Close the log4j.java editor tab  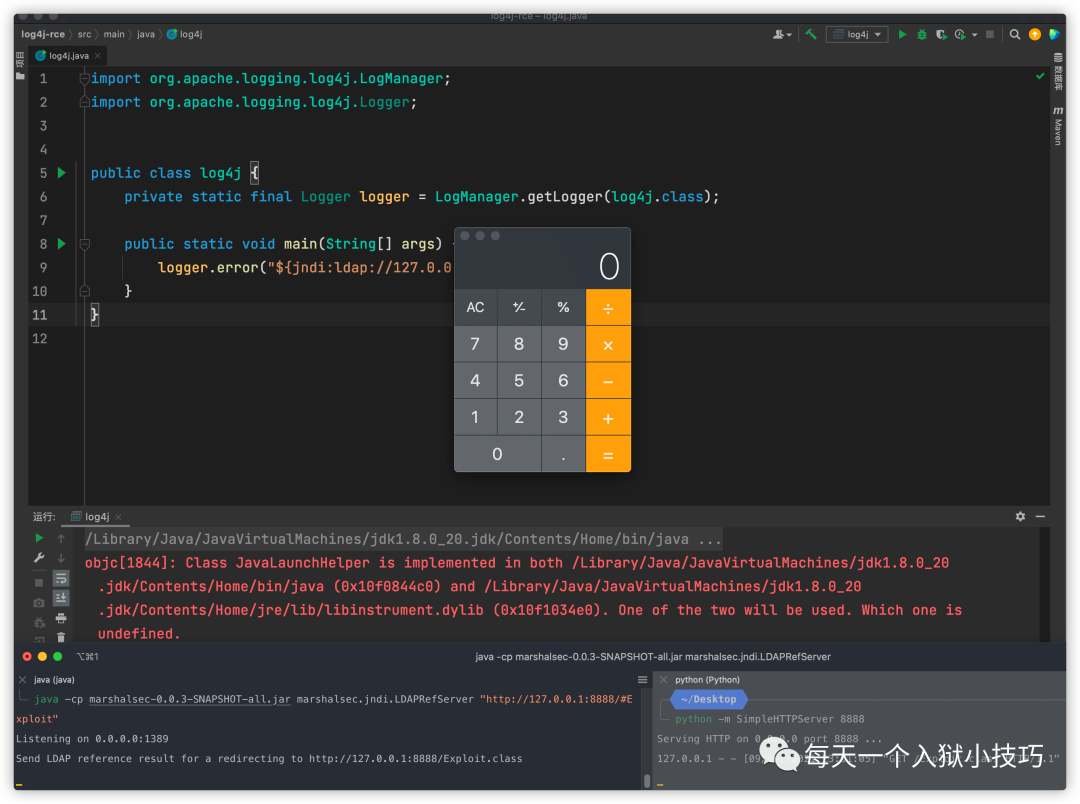point(98,56)
